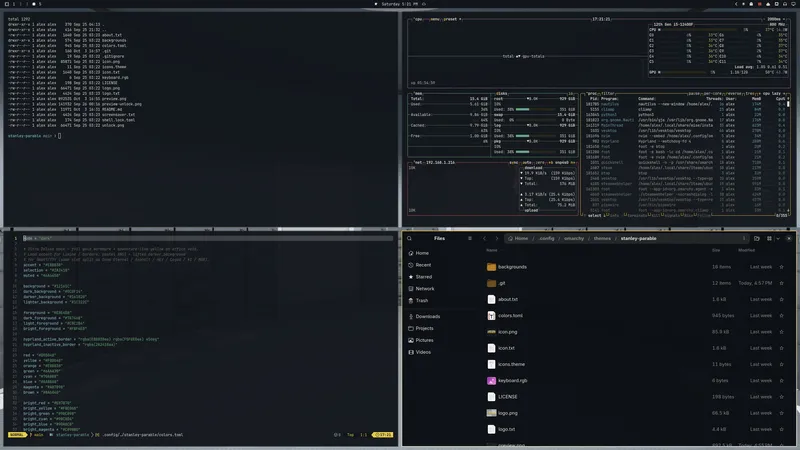Image resolution: width=800 pixels, height=450 pixels.
Task: Open the Files hamburger main menu
Action: coord(470,238)
